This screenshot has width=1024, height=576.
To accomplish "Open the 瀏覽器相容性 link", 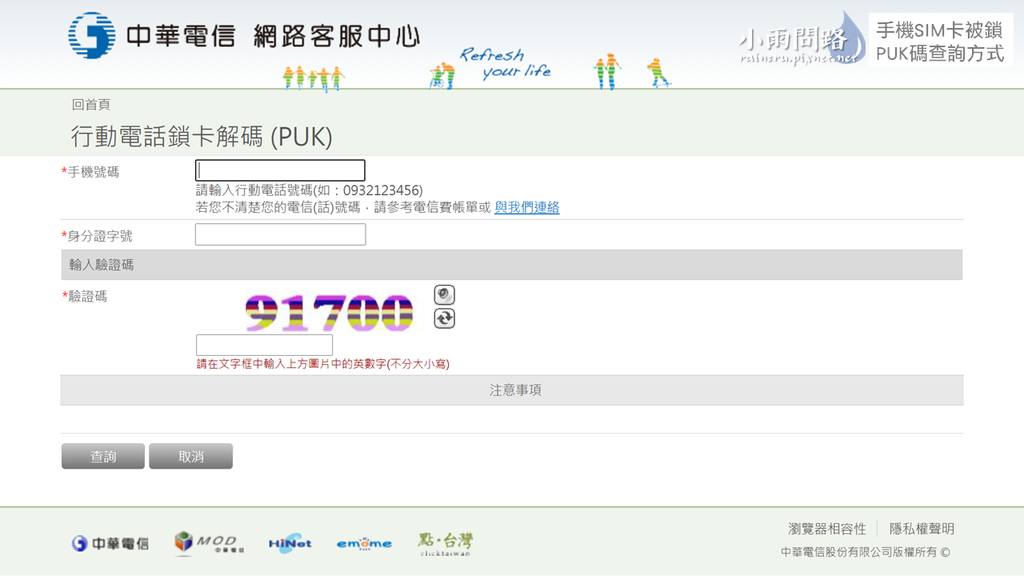I will (827, 529).
